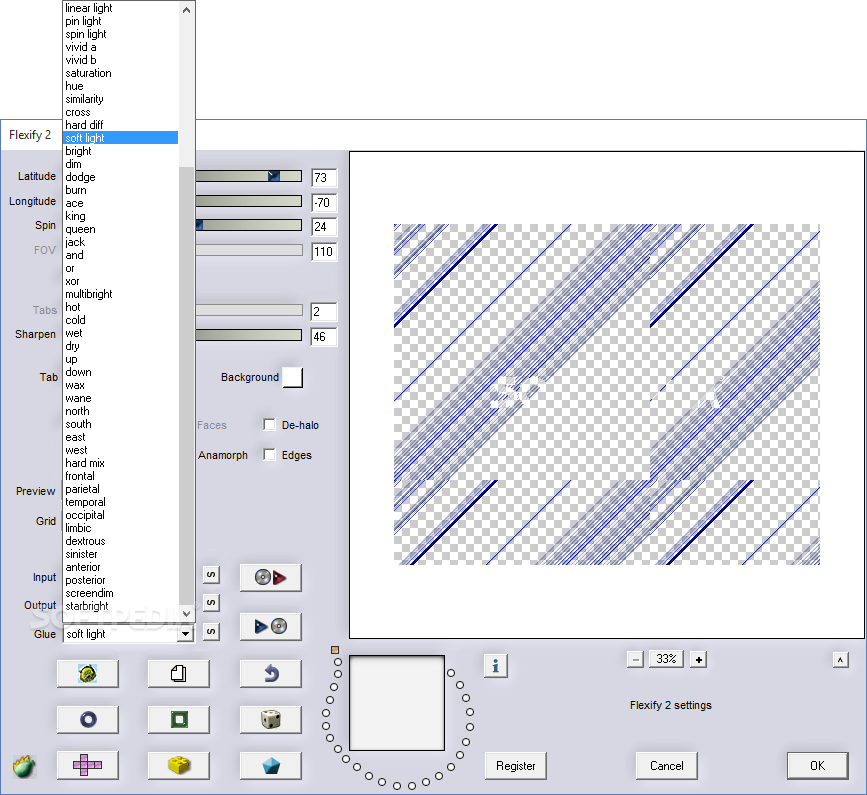The image size is (867, 795).
Task: Click the Longitude value field -70
Action: pos(324,202)
